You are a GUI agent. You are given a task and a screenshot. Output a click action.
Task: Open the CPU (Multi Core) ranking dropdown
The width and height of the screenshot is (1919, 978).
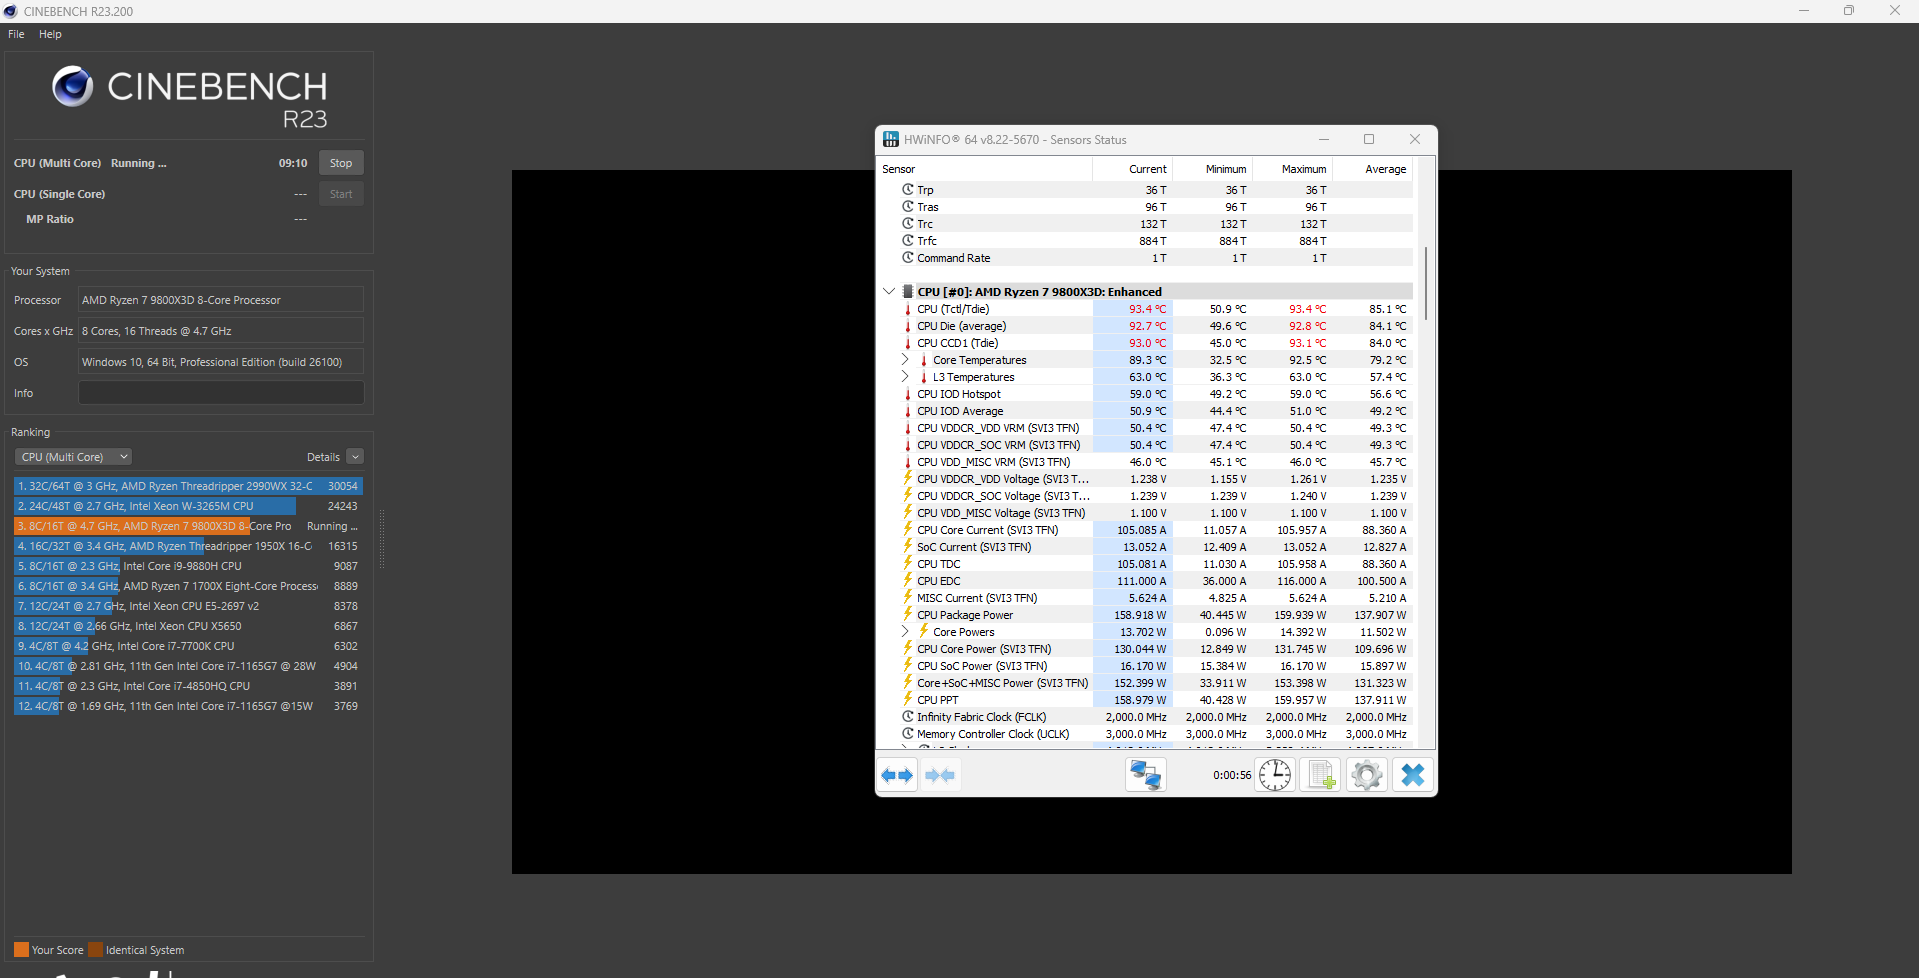pos(74,457)
